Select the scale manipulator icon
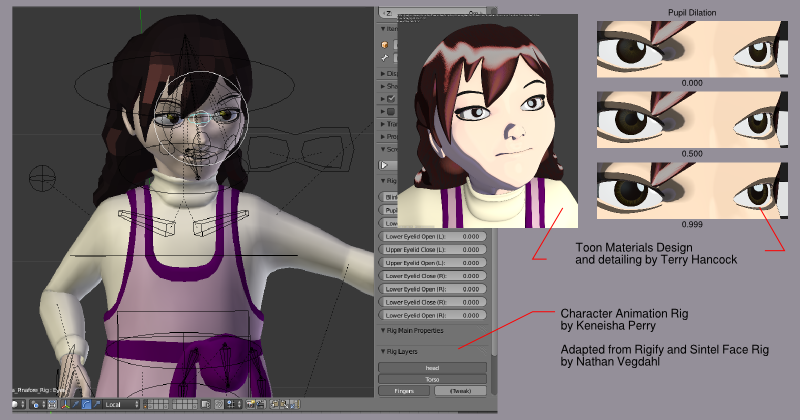 click(96, 404)
